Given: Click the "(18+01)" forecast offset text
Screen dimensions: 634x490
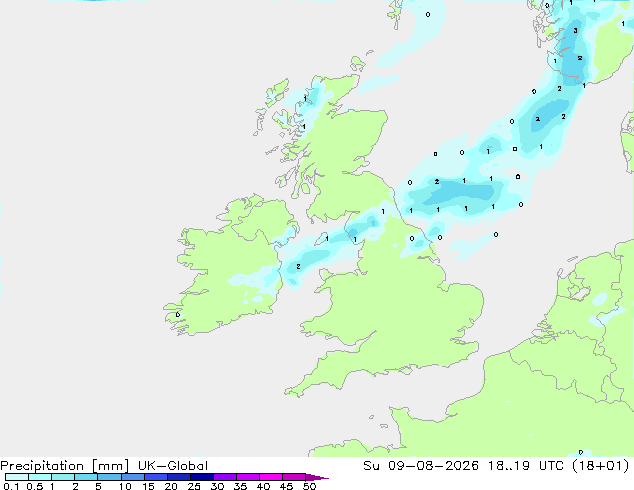Looking at the screenshot, I should click(601, 466).
